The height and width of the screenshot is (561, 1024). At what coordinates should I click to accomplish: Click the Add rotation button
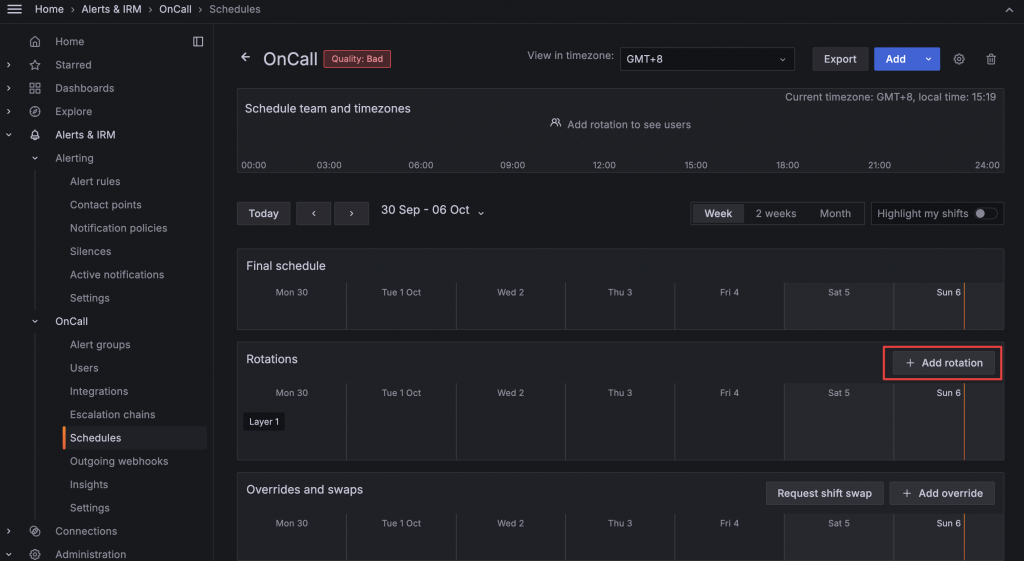944,363
